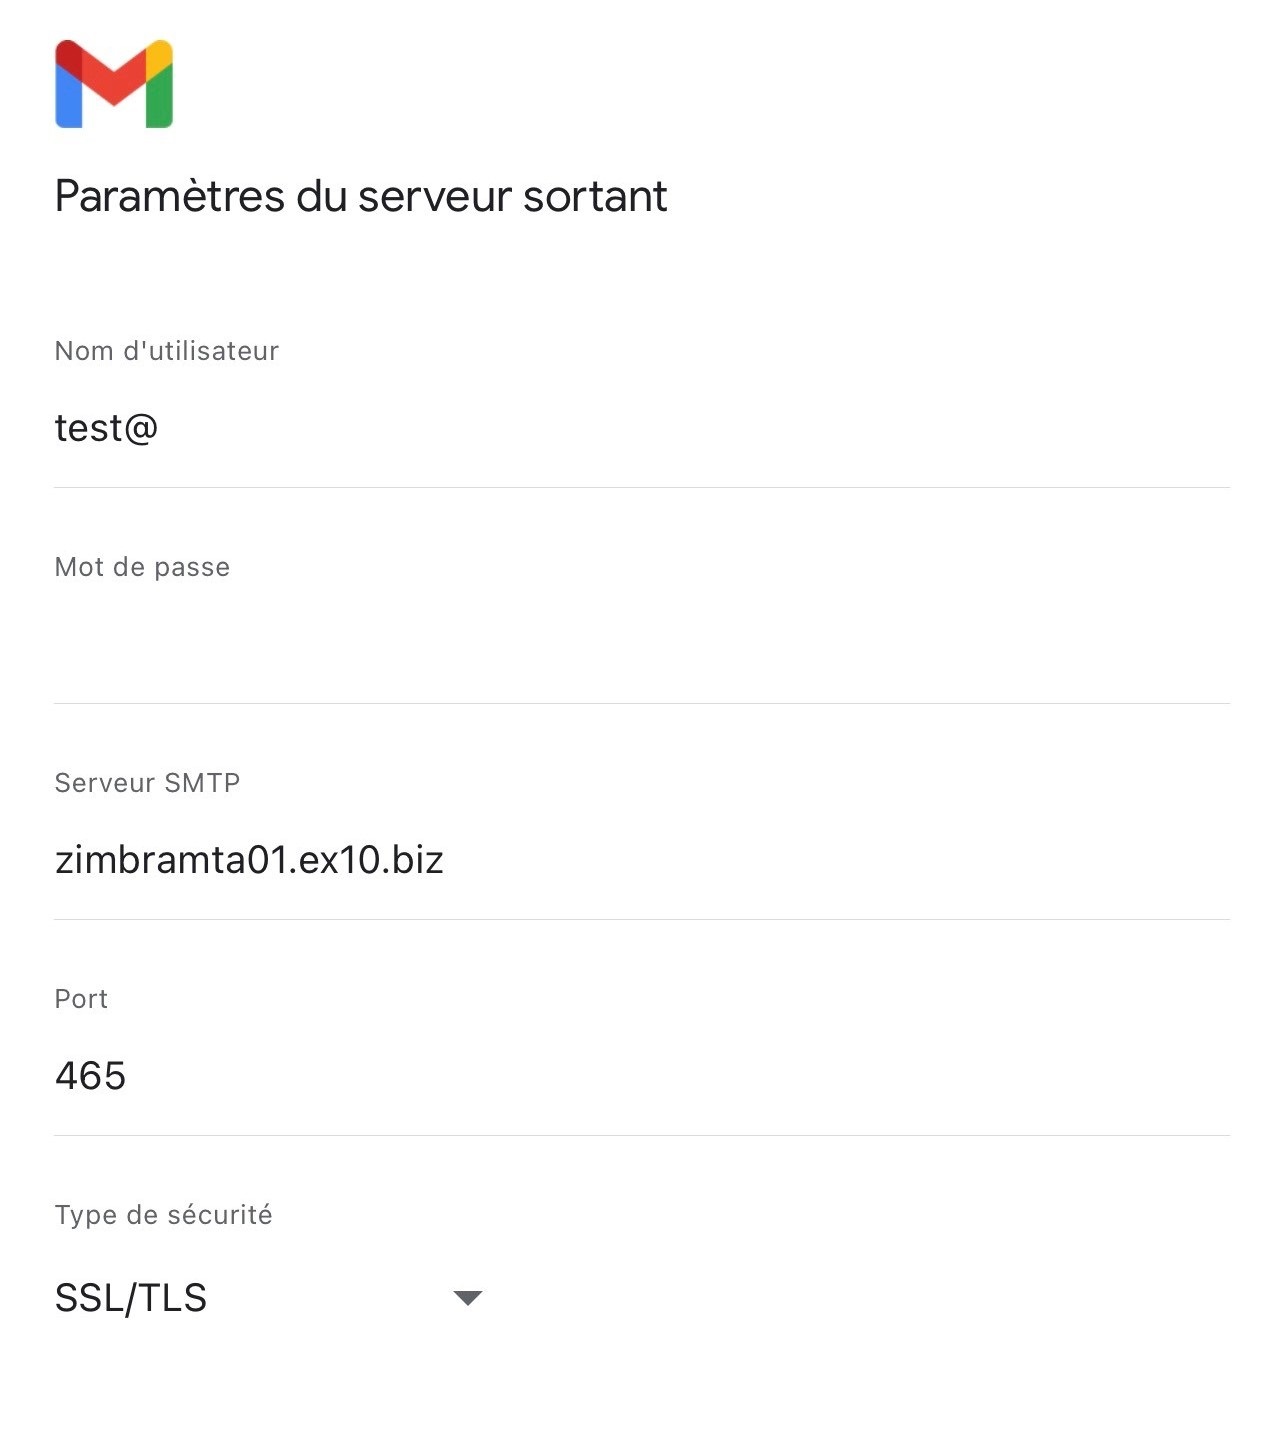This screenshot has height=1450, width=1283.
Task: Click the underline beneath the Port field
Action: click(x=641, y=1135)
